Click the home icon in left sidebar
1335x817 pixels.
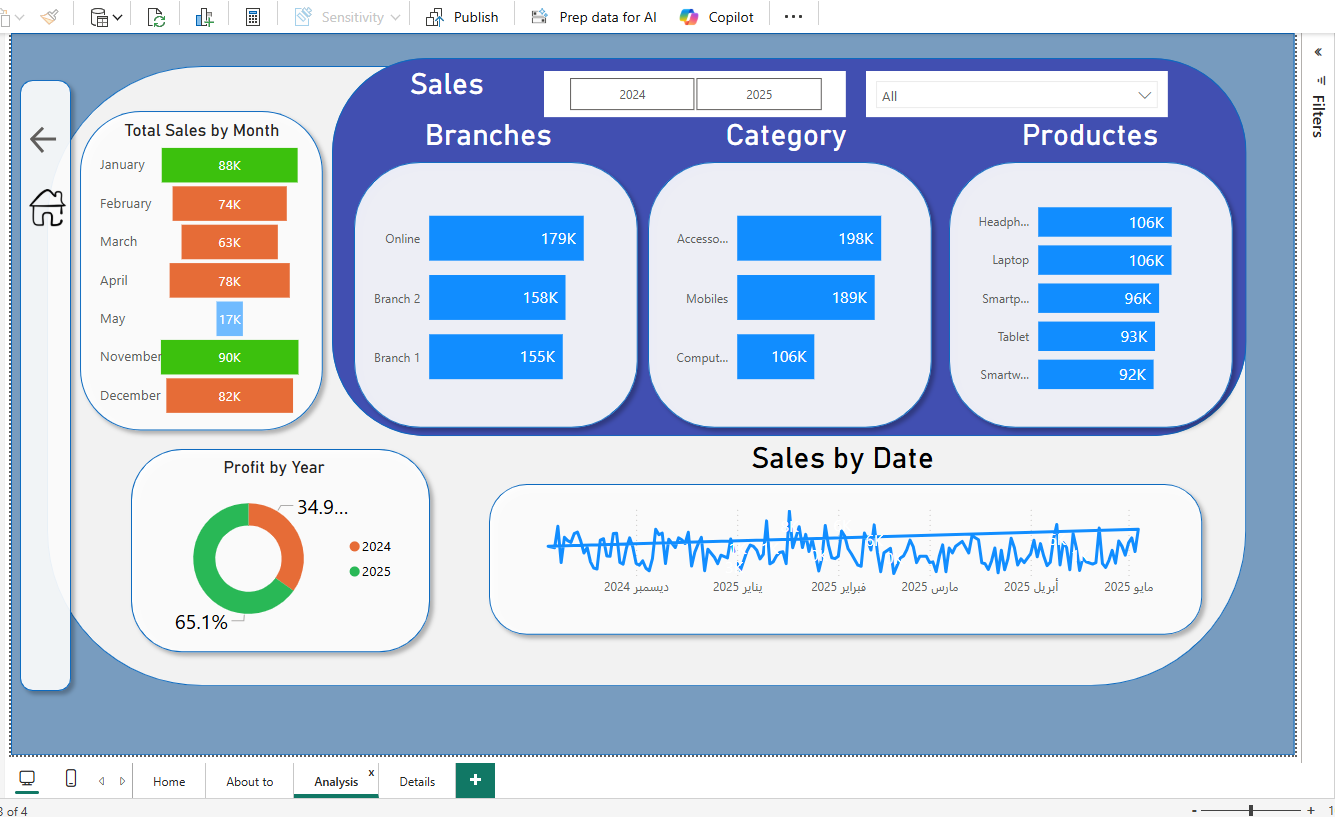point(47,208)
